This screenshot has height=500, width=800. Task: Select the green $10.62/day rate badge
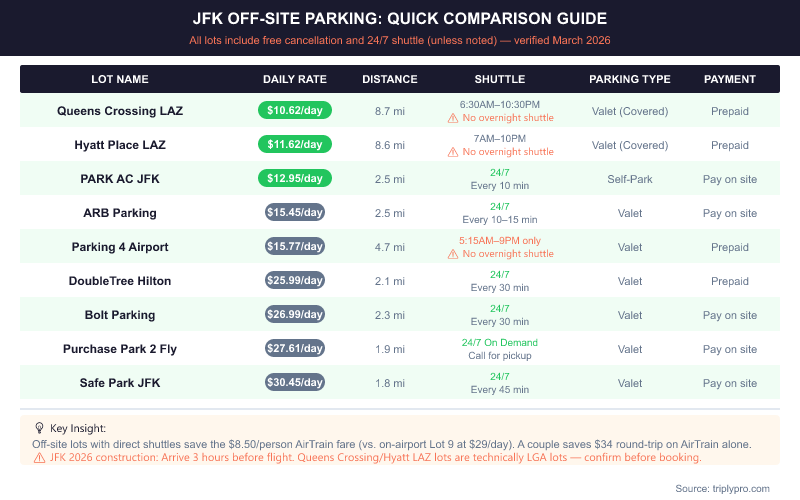(294, 111)
